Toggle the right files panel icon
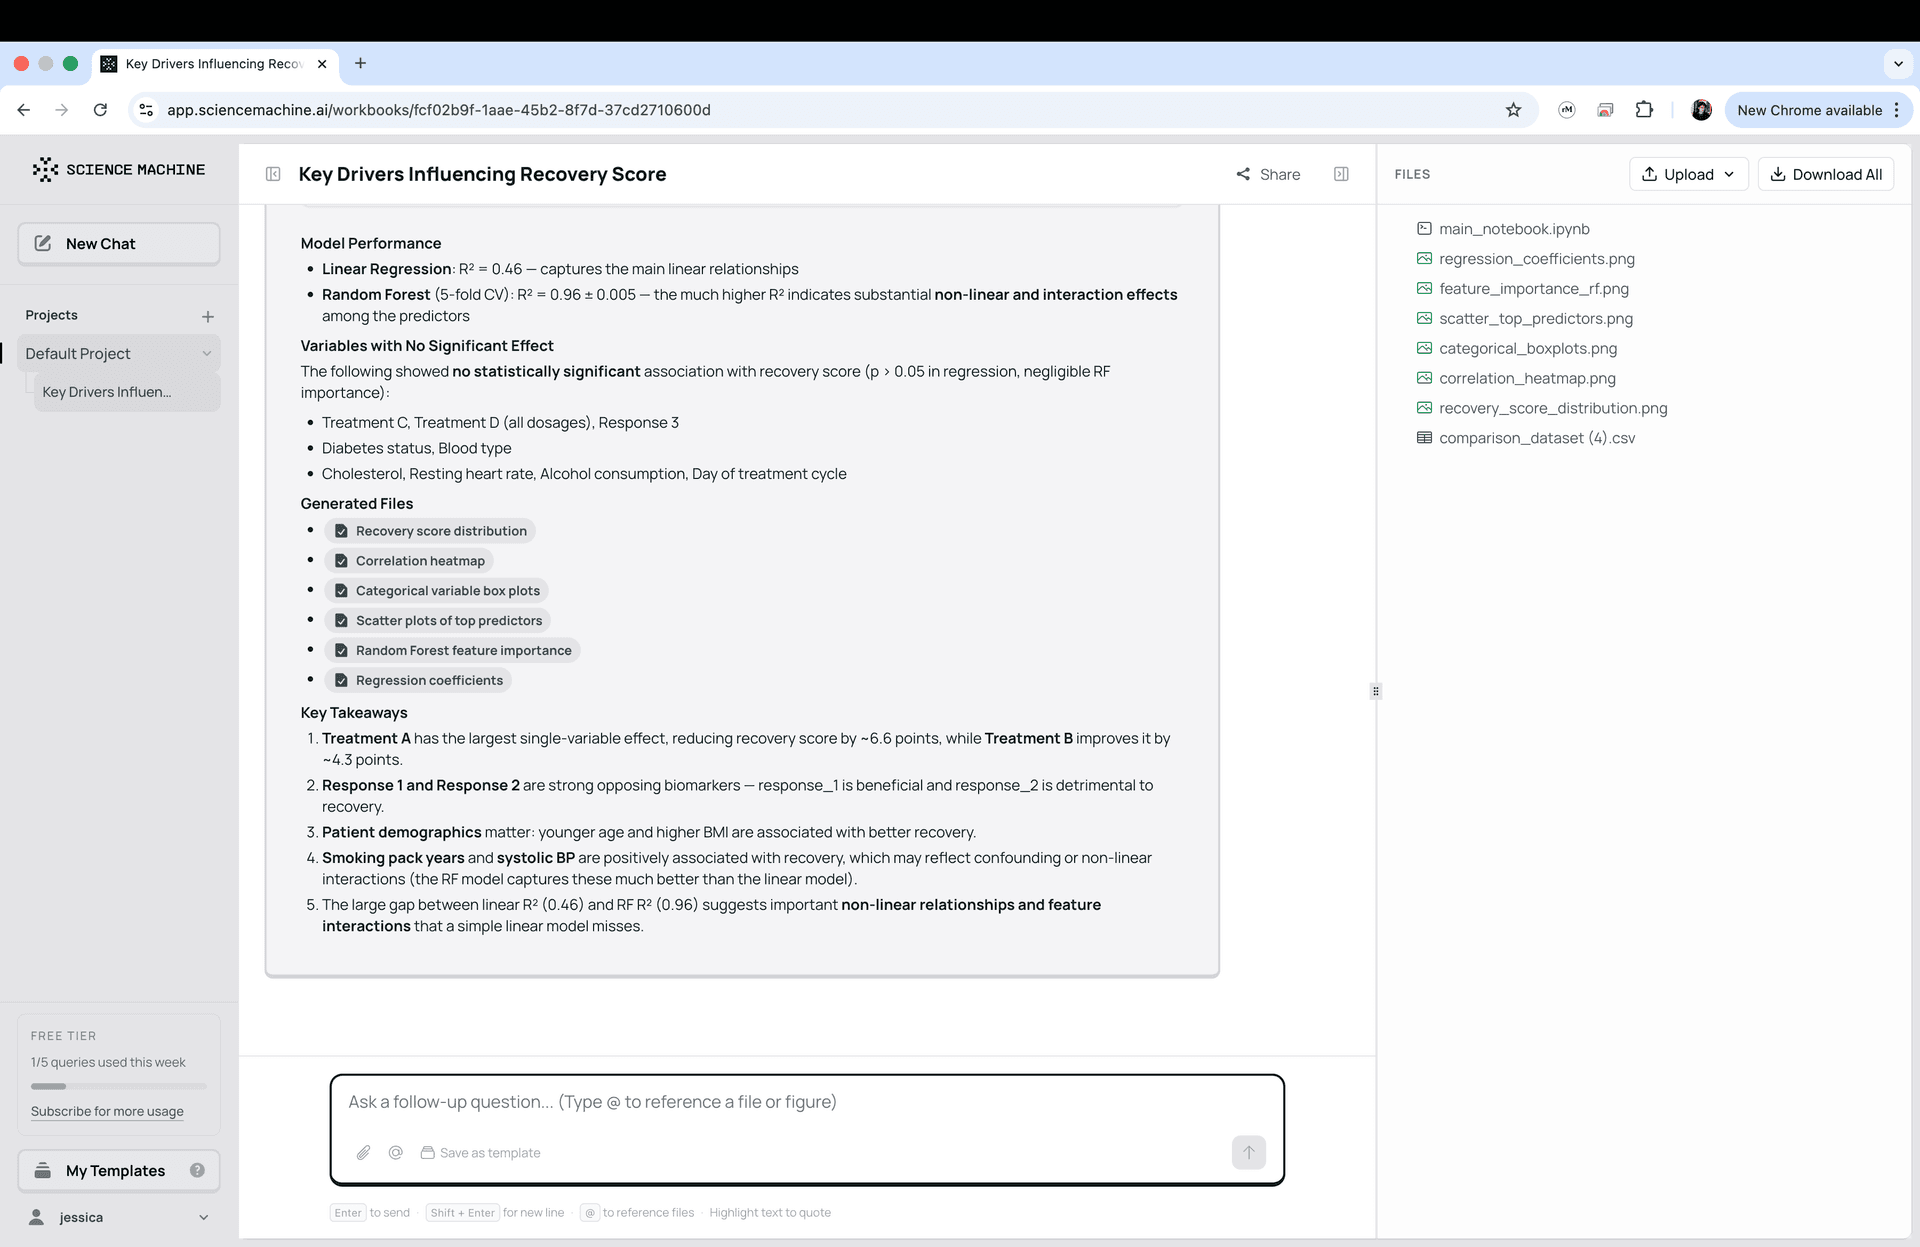 coord(1341,174)
